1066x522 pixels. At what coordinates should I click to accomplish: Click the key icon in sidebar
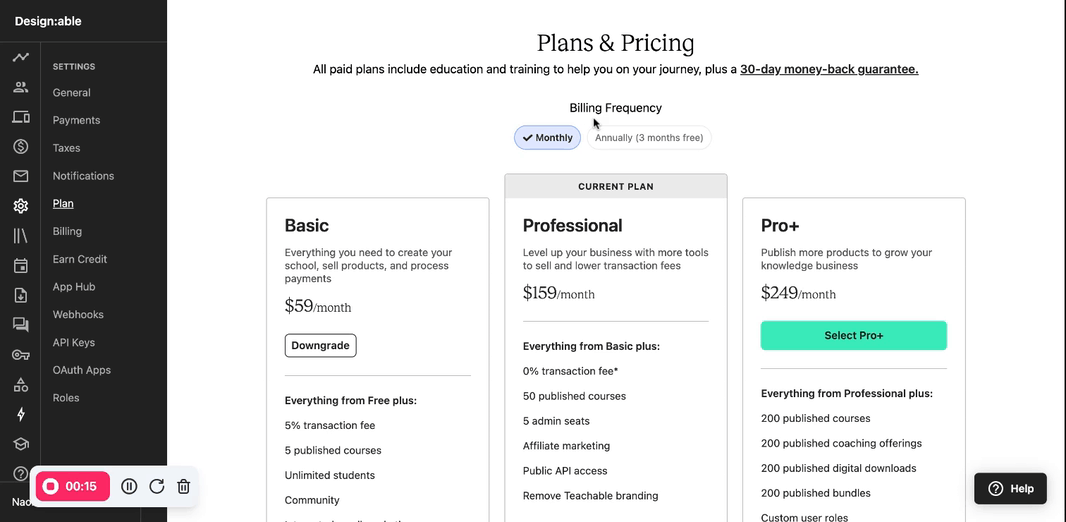tap(20, 355)
